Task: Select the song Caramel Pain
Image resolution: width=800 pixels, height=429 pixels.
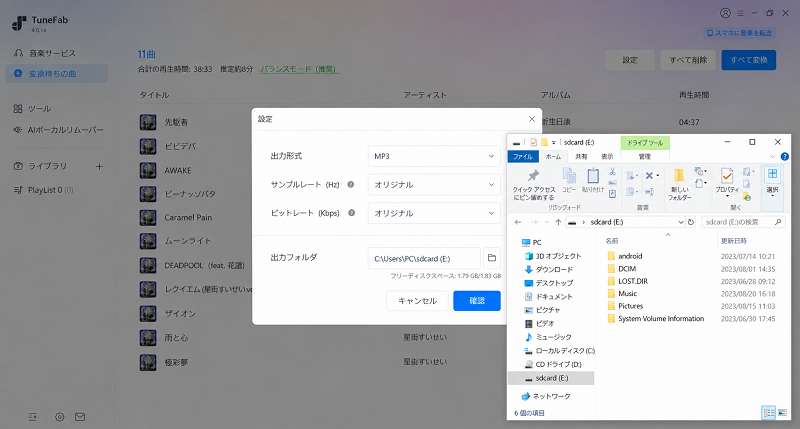Action: pyautogui.click(x=188, y=217)
